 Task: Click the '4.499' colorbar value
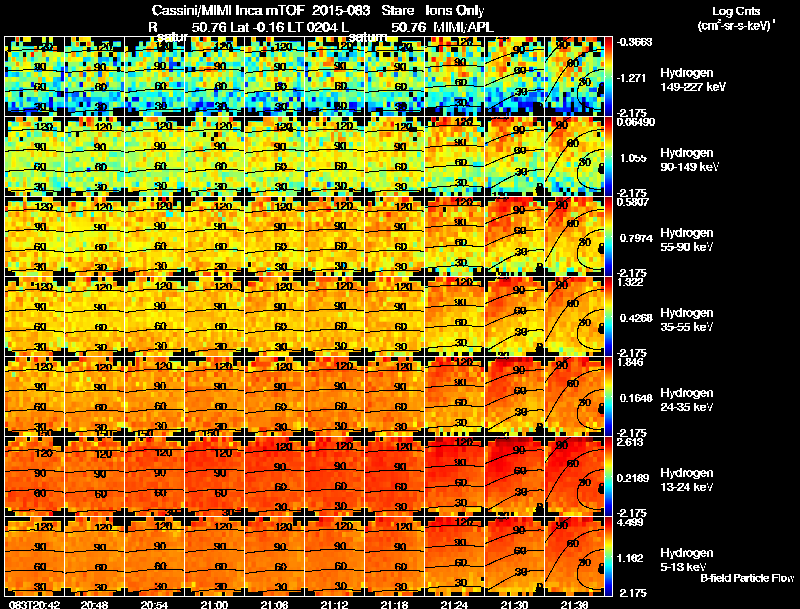[x=630, y=523]
